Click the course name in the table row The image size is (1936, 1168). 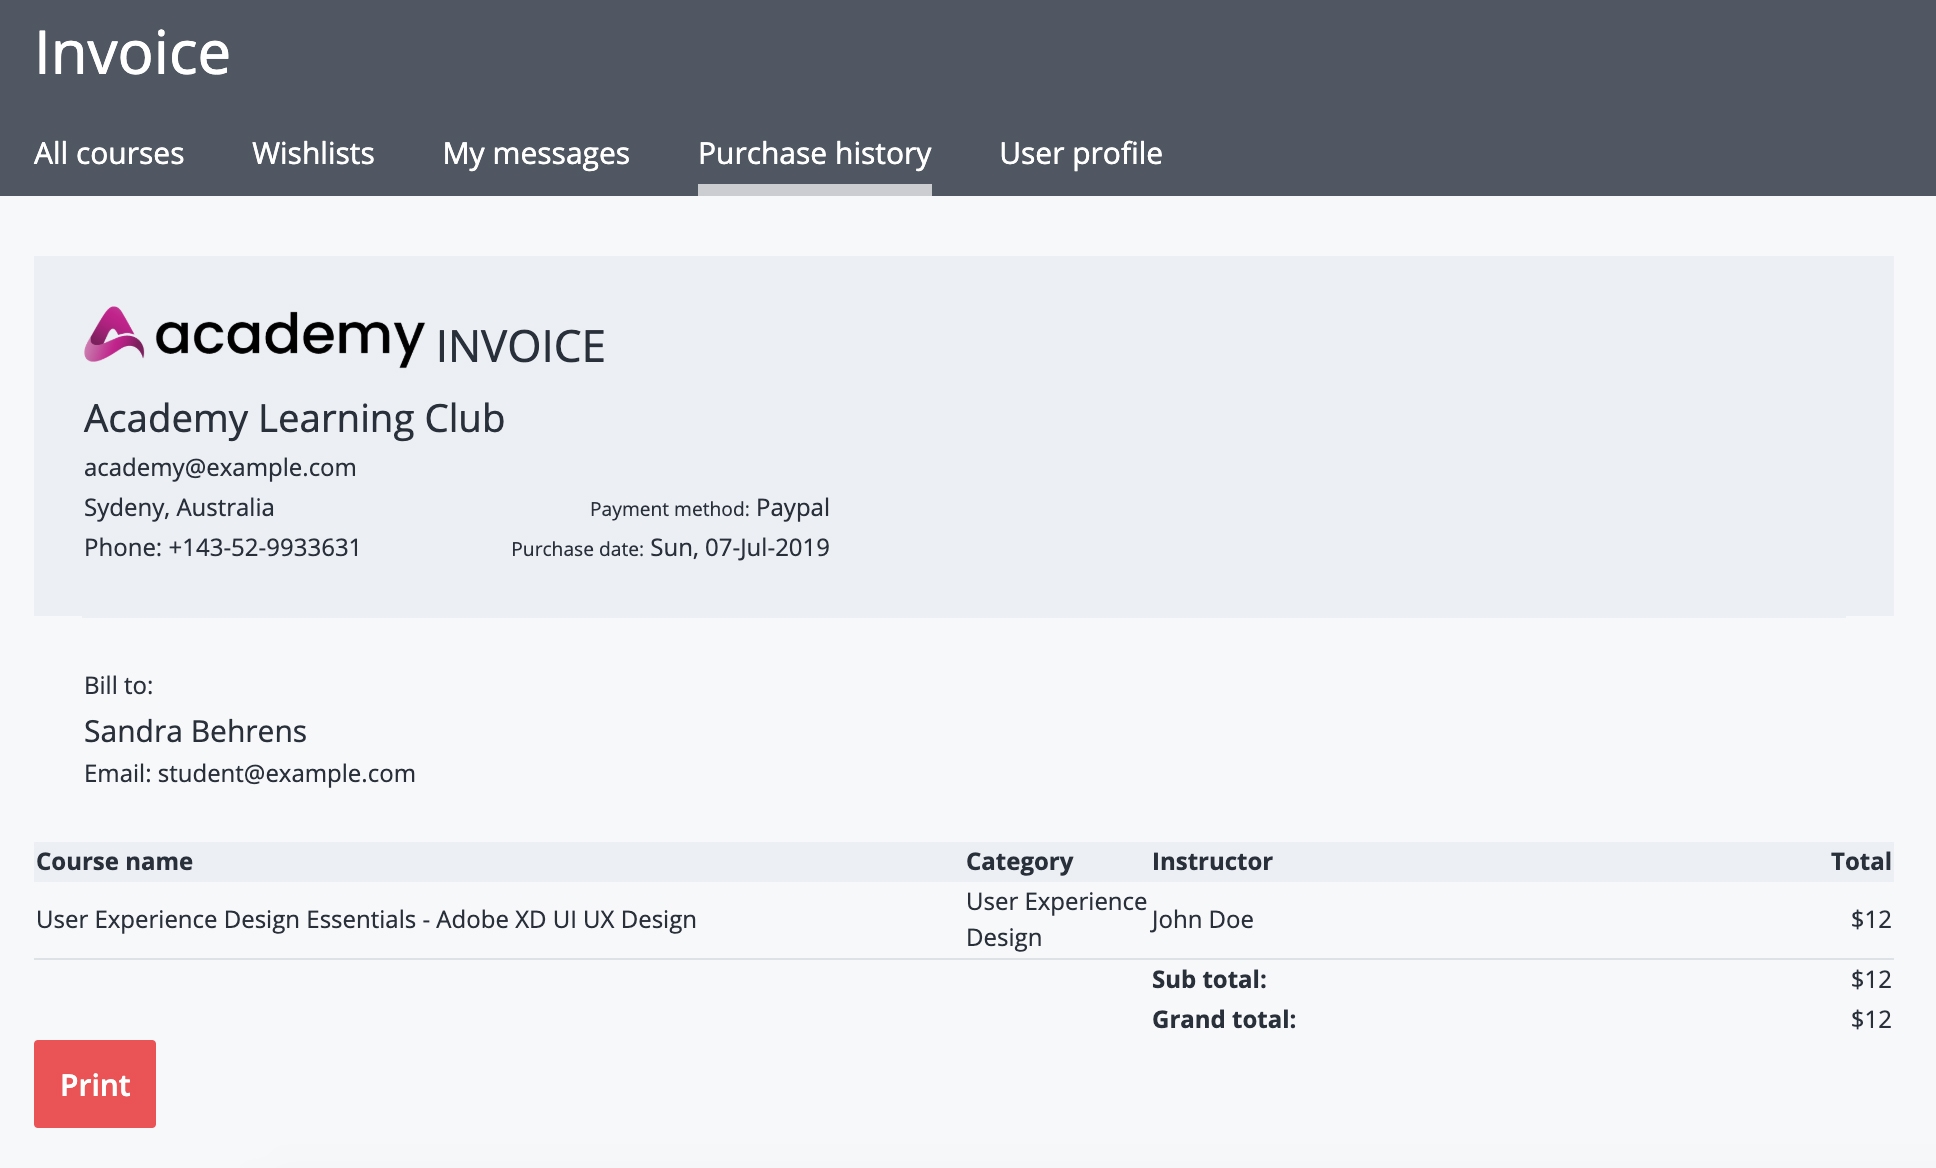click(366, 919)
